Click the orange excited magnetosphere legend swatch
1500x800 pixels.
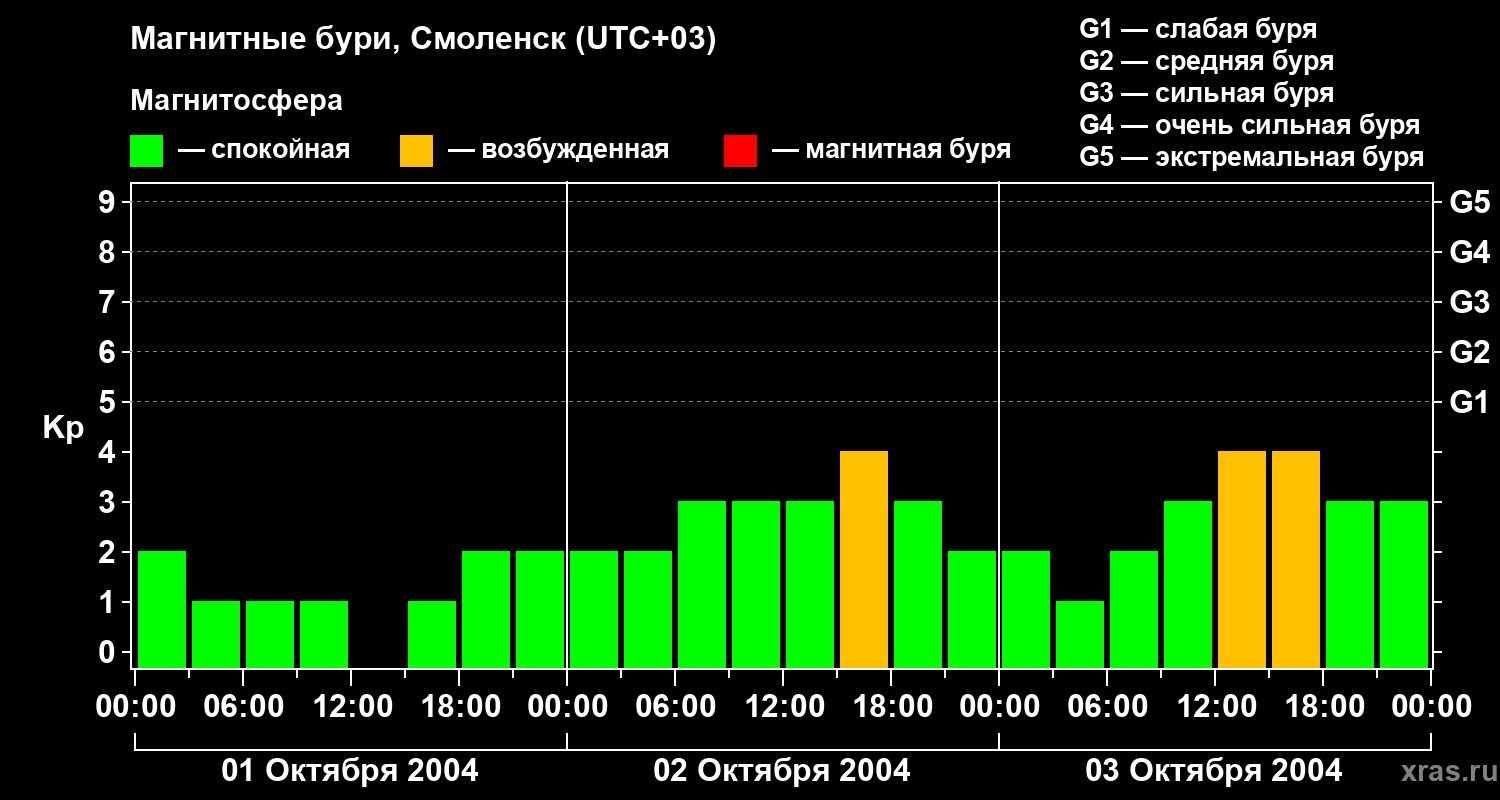pos(416,151)
